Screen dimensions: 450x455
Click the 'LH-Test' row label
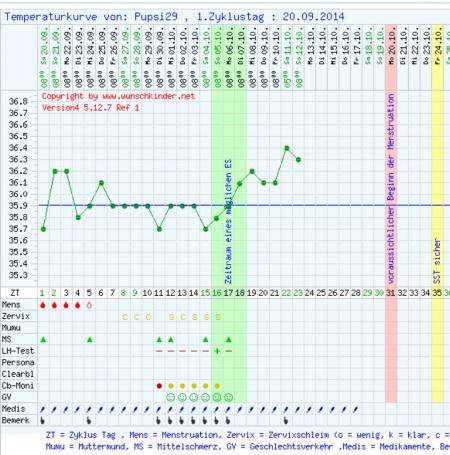click(18, 351)
